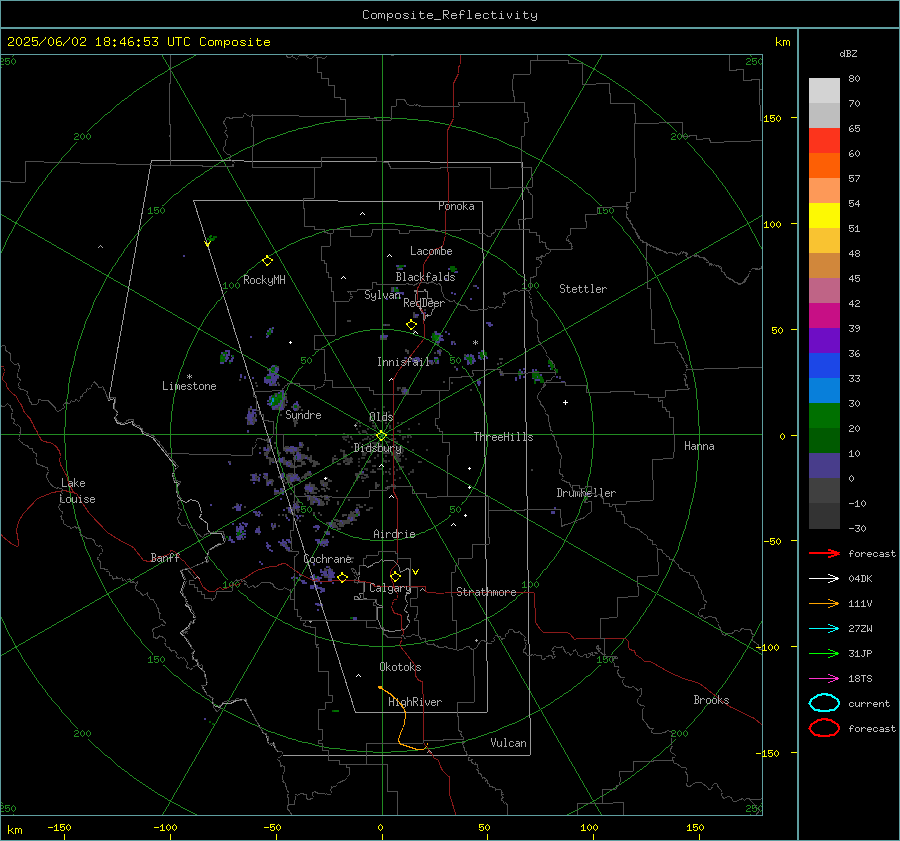Pick the orange 111V arrow in the legend

[824, 603]
